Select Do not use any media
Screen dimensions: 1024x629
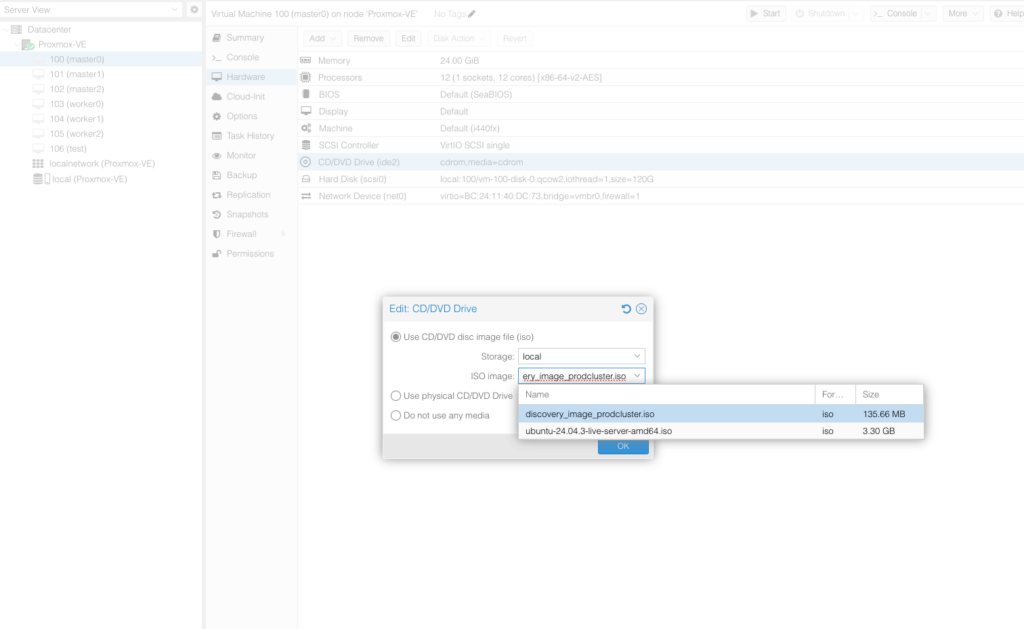coord(396,415)
